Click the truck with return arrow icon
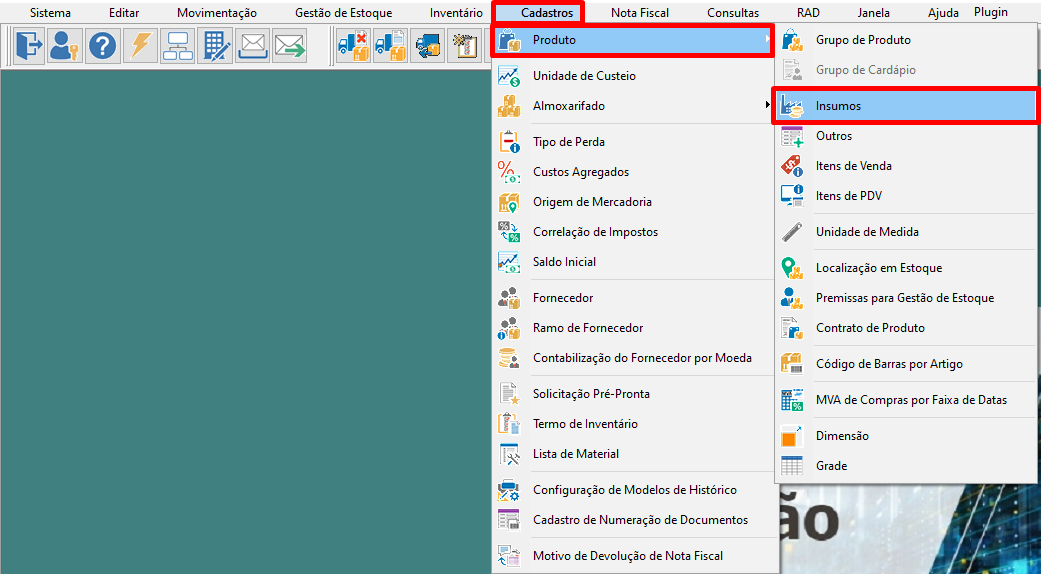Screen dimensions: 1041x574 coord(428,46)
